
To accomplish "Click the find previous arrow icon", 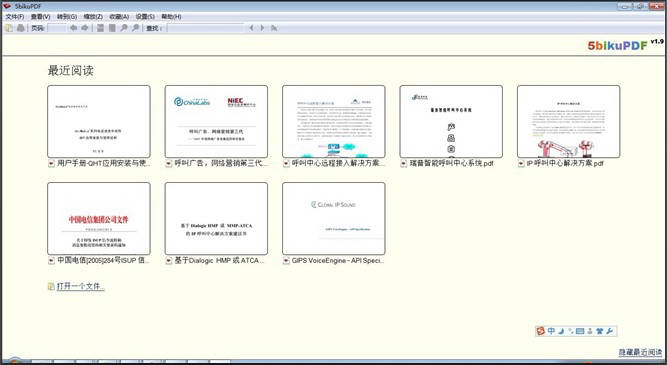I will 251,28.
